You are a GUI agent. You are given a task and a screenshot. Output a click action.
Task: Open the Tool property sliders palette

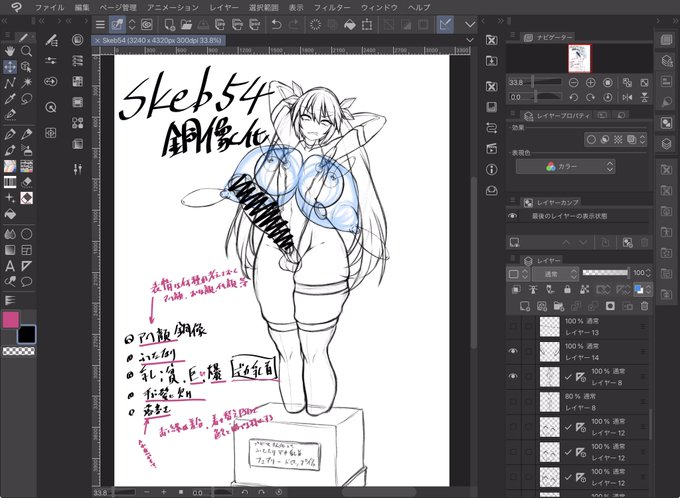[51, 61]
